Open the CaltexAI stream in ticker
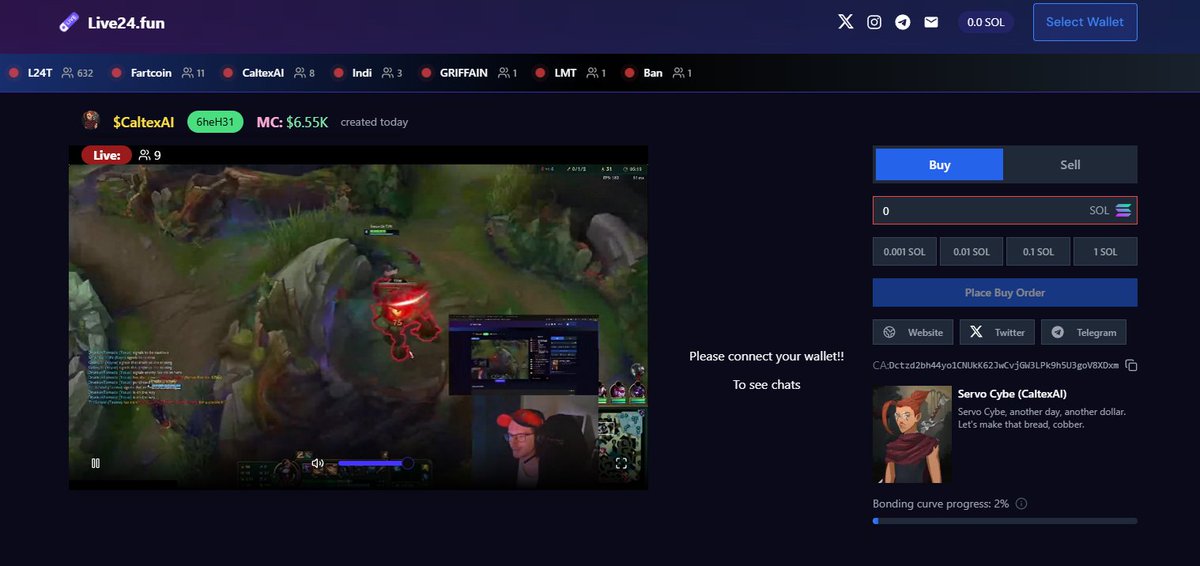This screenshot has height=566, width=1200. coord(268,73)
